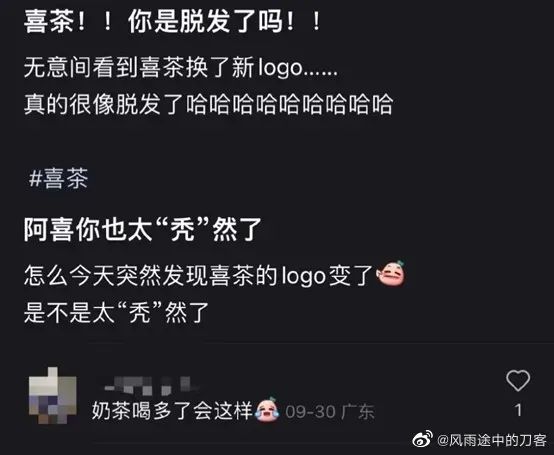The height and width of the screenshot is (455, 554).
Task: Click the laughing emoji after logo变了
Action: [x=391, y=273]
